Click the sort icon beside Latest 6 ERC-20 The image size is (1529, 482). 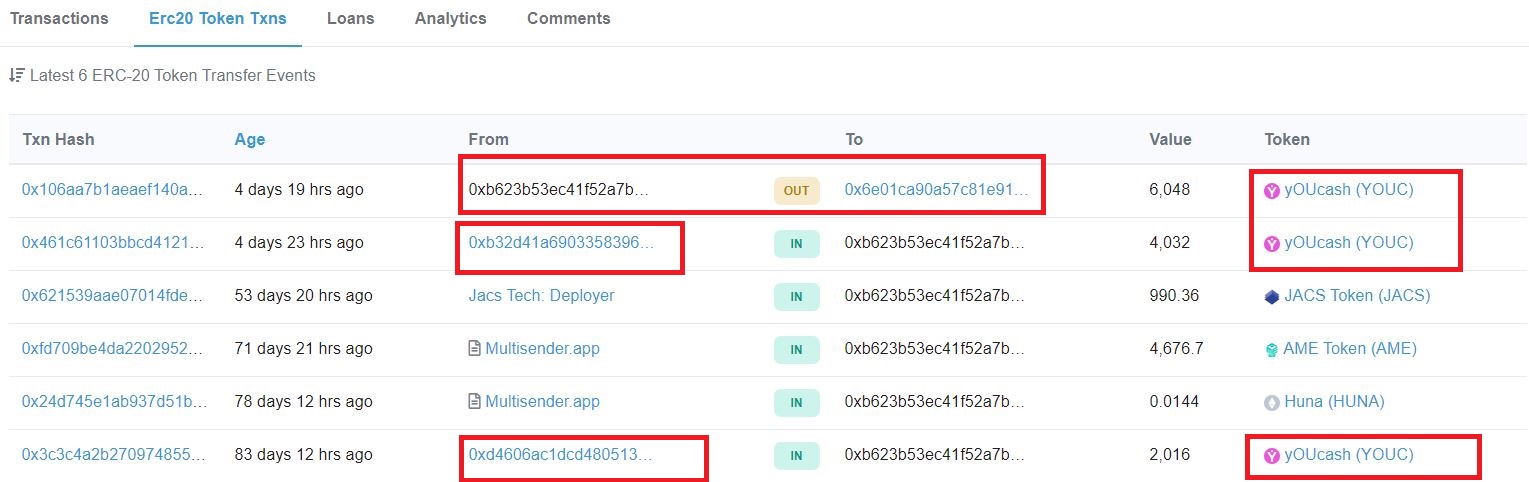(x=16, y=75)
